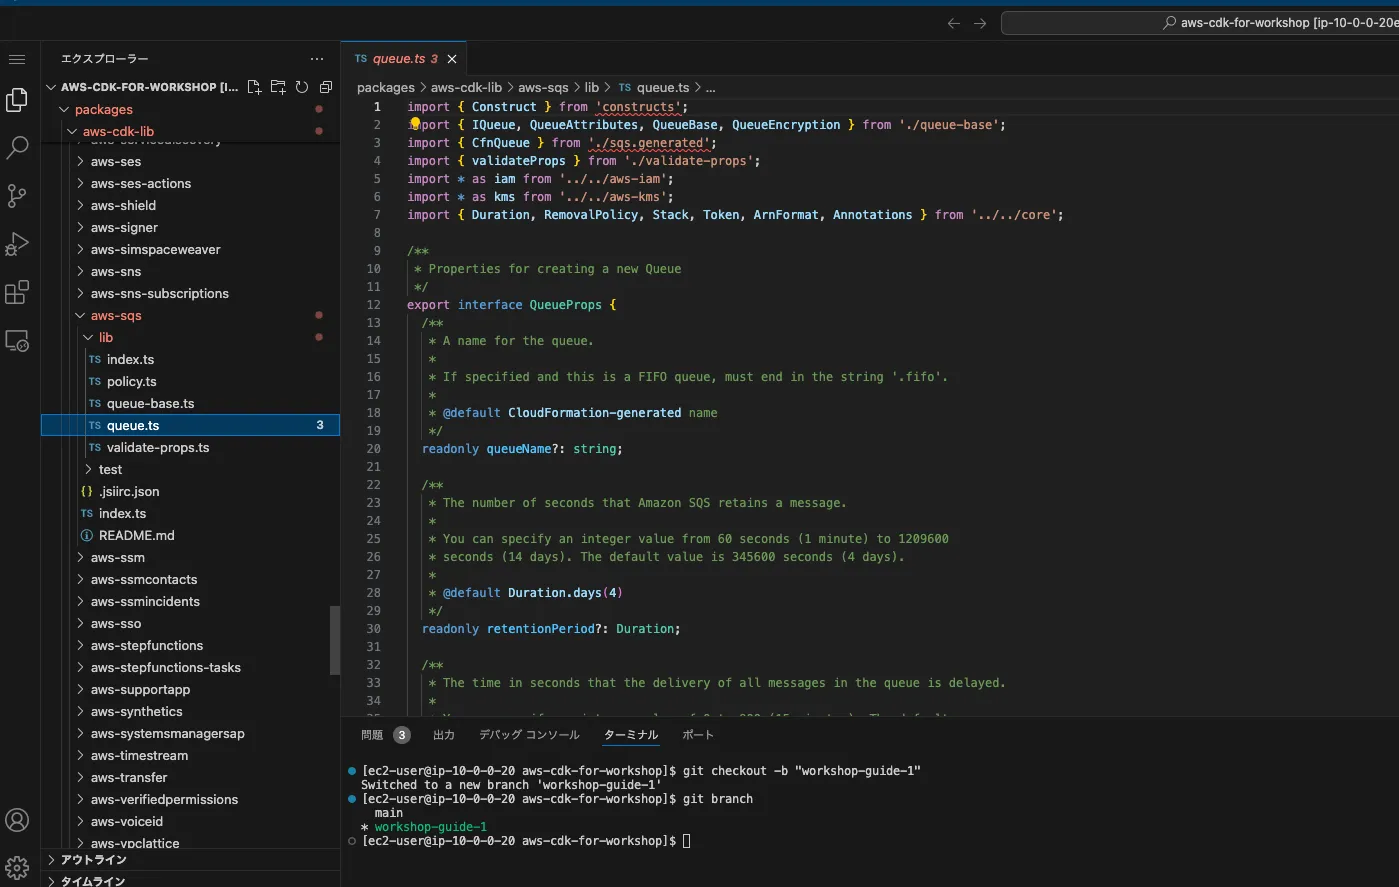This screenshot has height=887, width=1399.
Task: Click the explorer vertical scrollbar
Action: click(x=335, y=640)
